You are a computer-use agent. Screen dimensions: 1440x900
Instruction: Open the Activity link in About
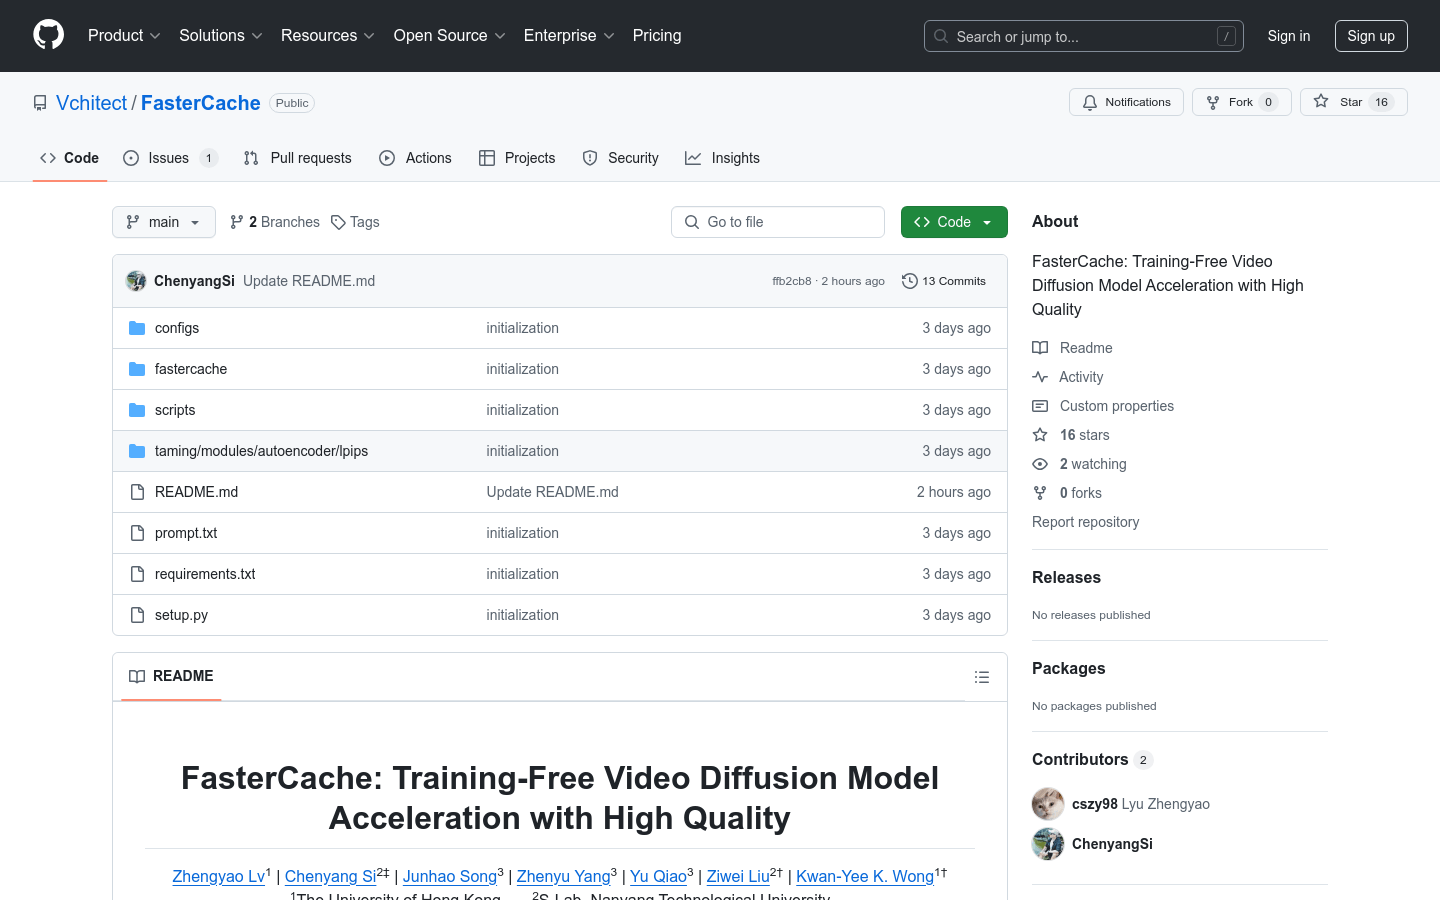1068,377
